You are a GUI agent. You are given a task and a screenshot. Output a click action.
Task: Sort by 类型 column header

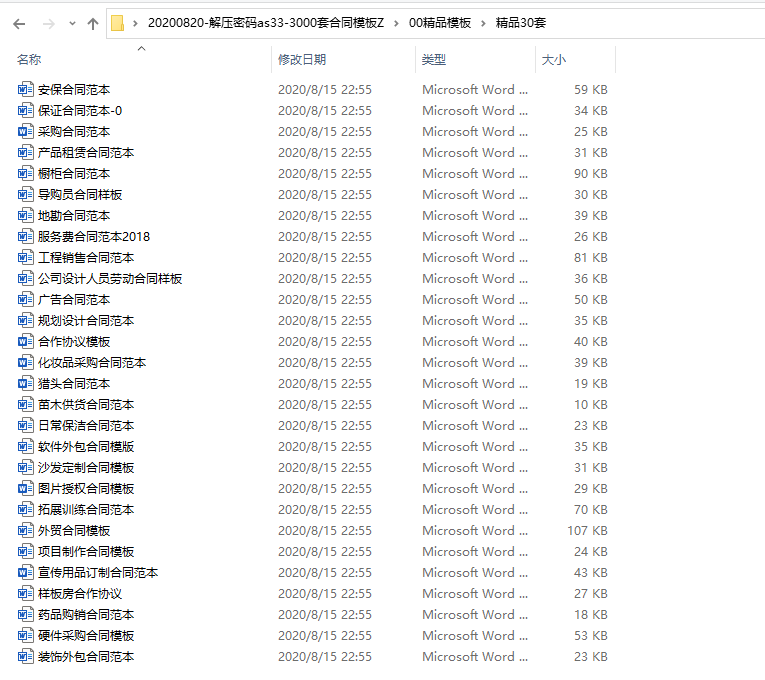point(434,60)
